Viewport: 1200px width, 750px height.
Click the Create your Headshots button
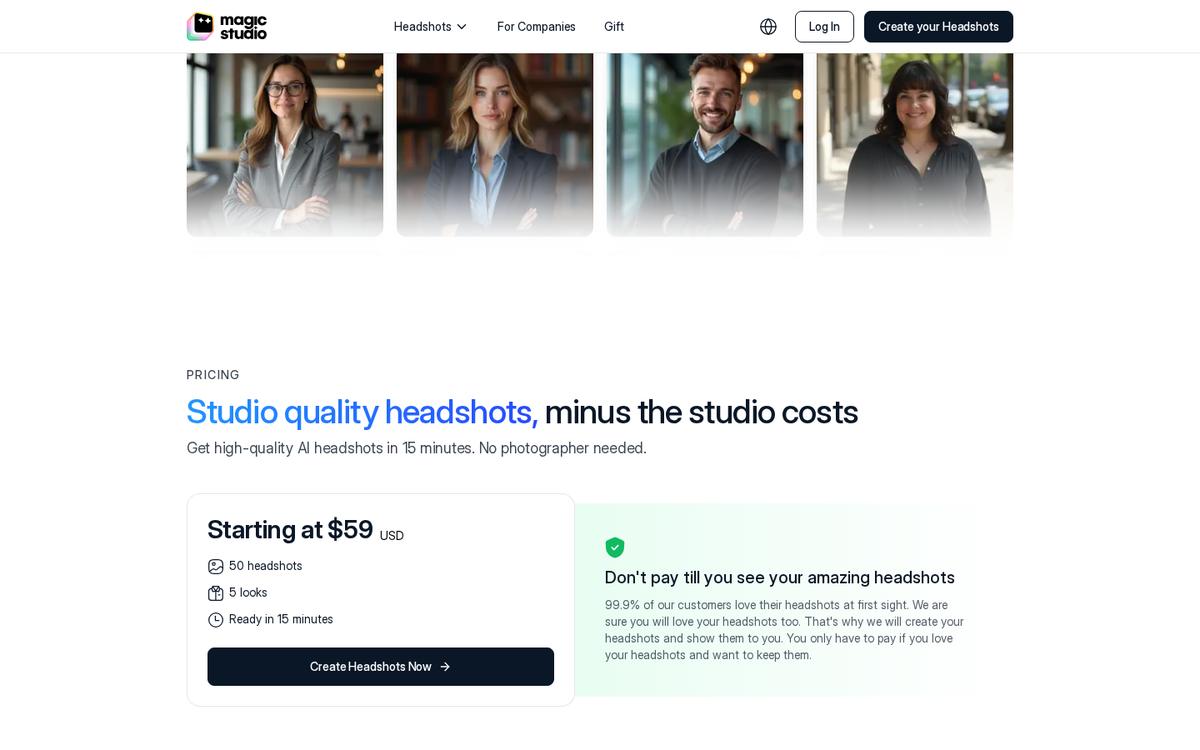[x=938, y=27]
